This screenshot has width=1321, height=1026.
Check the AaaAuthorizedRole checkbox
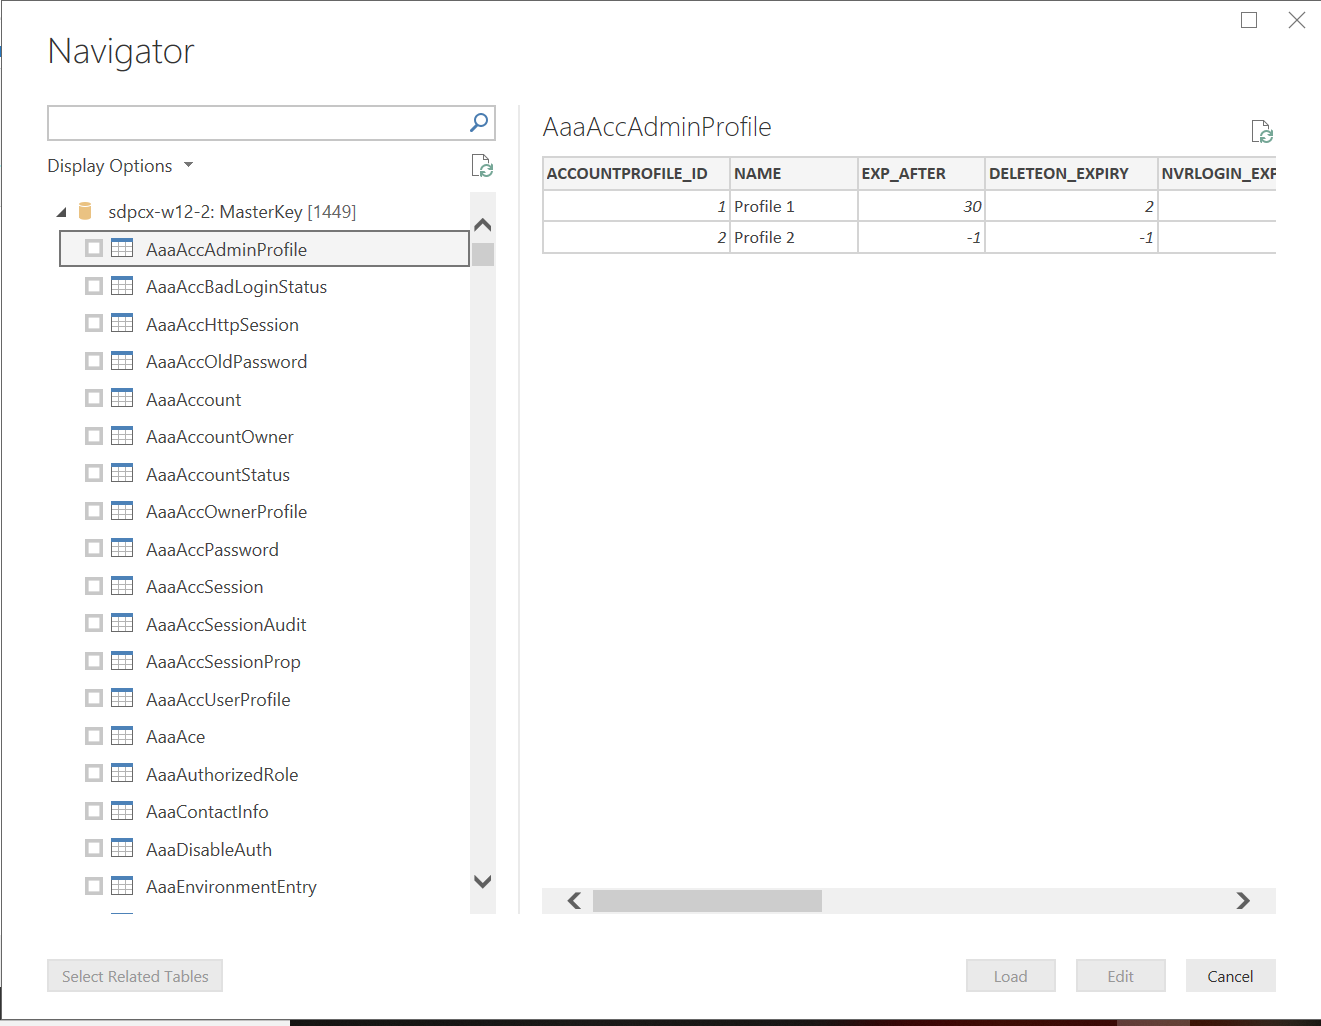(x=94, y=773)
